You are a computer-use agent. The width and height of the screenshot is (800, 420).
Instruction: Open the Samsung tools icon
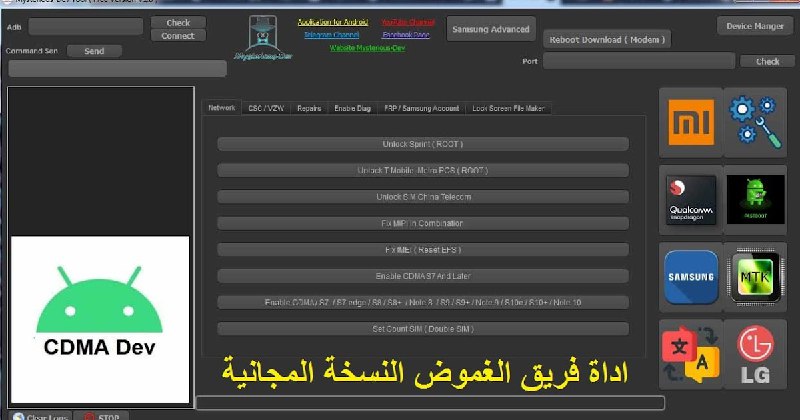691,277
